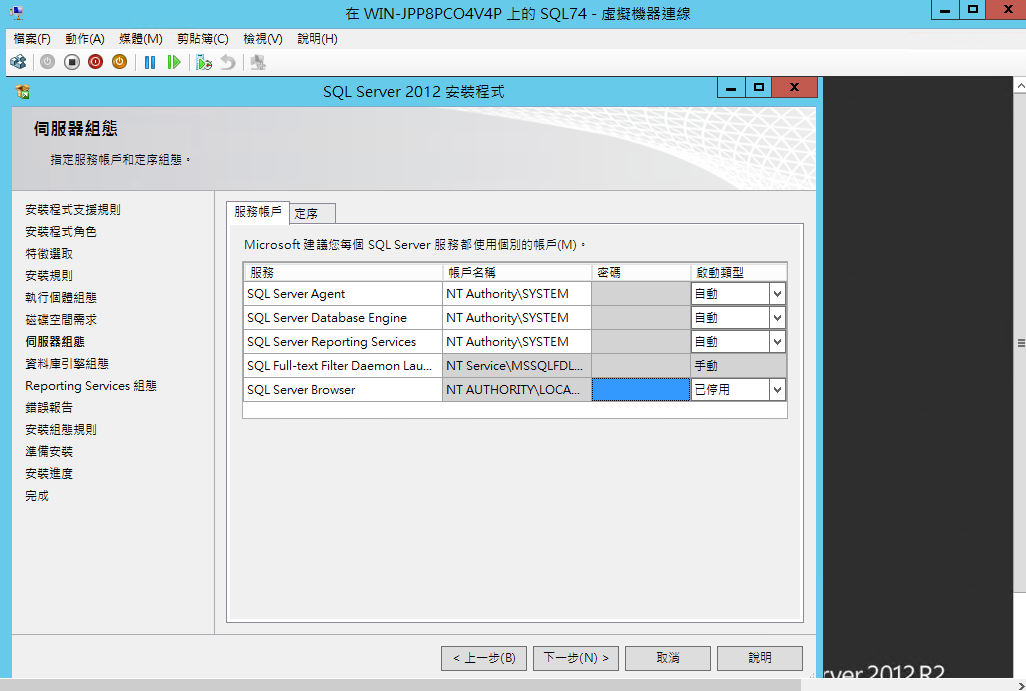Proceed with the 下一步(N) > button
Viewport: 1026px width, 691px height.
coord(576,658)
